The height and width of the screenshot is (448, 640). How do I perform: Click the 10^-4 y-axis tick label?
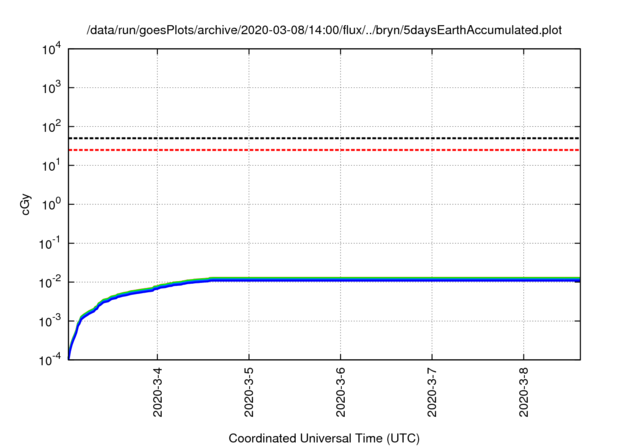point(50,359)
